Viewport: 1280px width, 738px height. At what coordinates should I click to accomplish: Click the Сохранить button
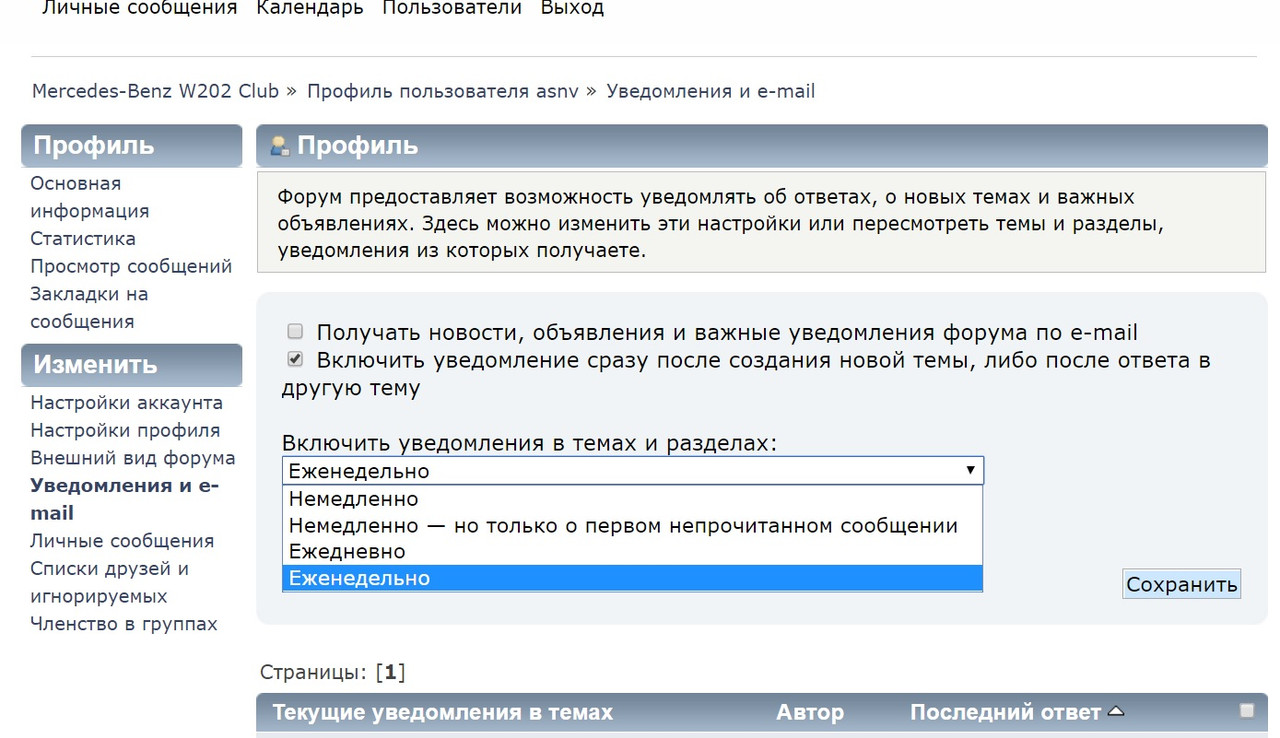click(1182, 584)
